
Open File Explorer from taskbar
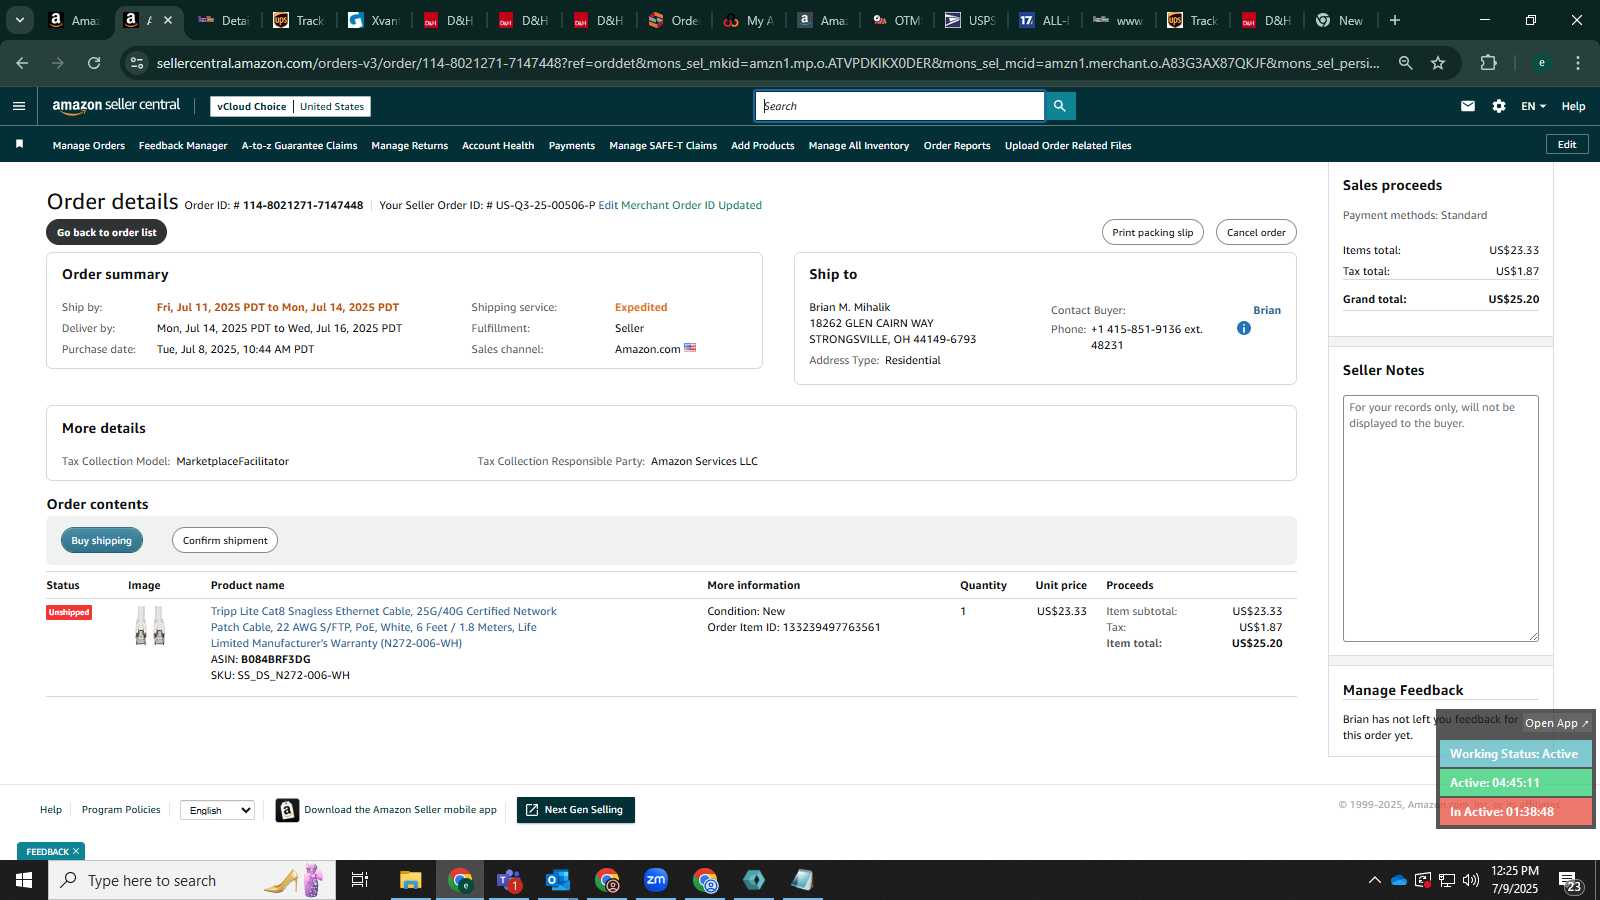coord(410,880)
